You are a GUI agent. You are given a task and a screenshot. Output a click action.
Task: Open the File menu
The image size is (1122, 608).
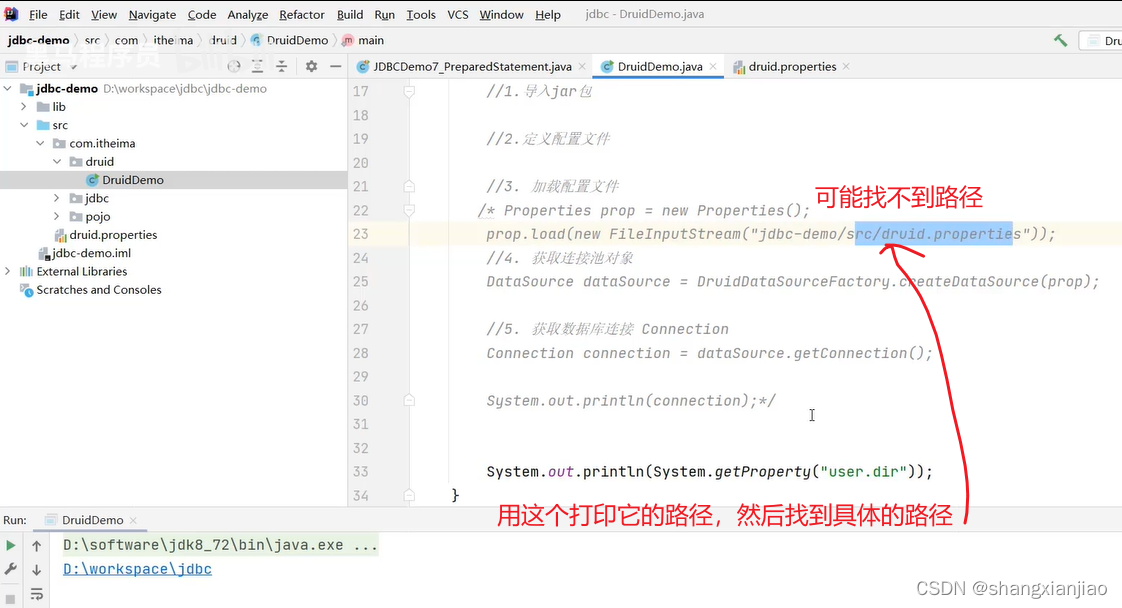pyautogui.click(x=38, y=14)
